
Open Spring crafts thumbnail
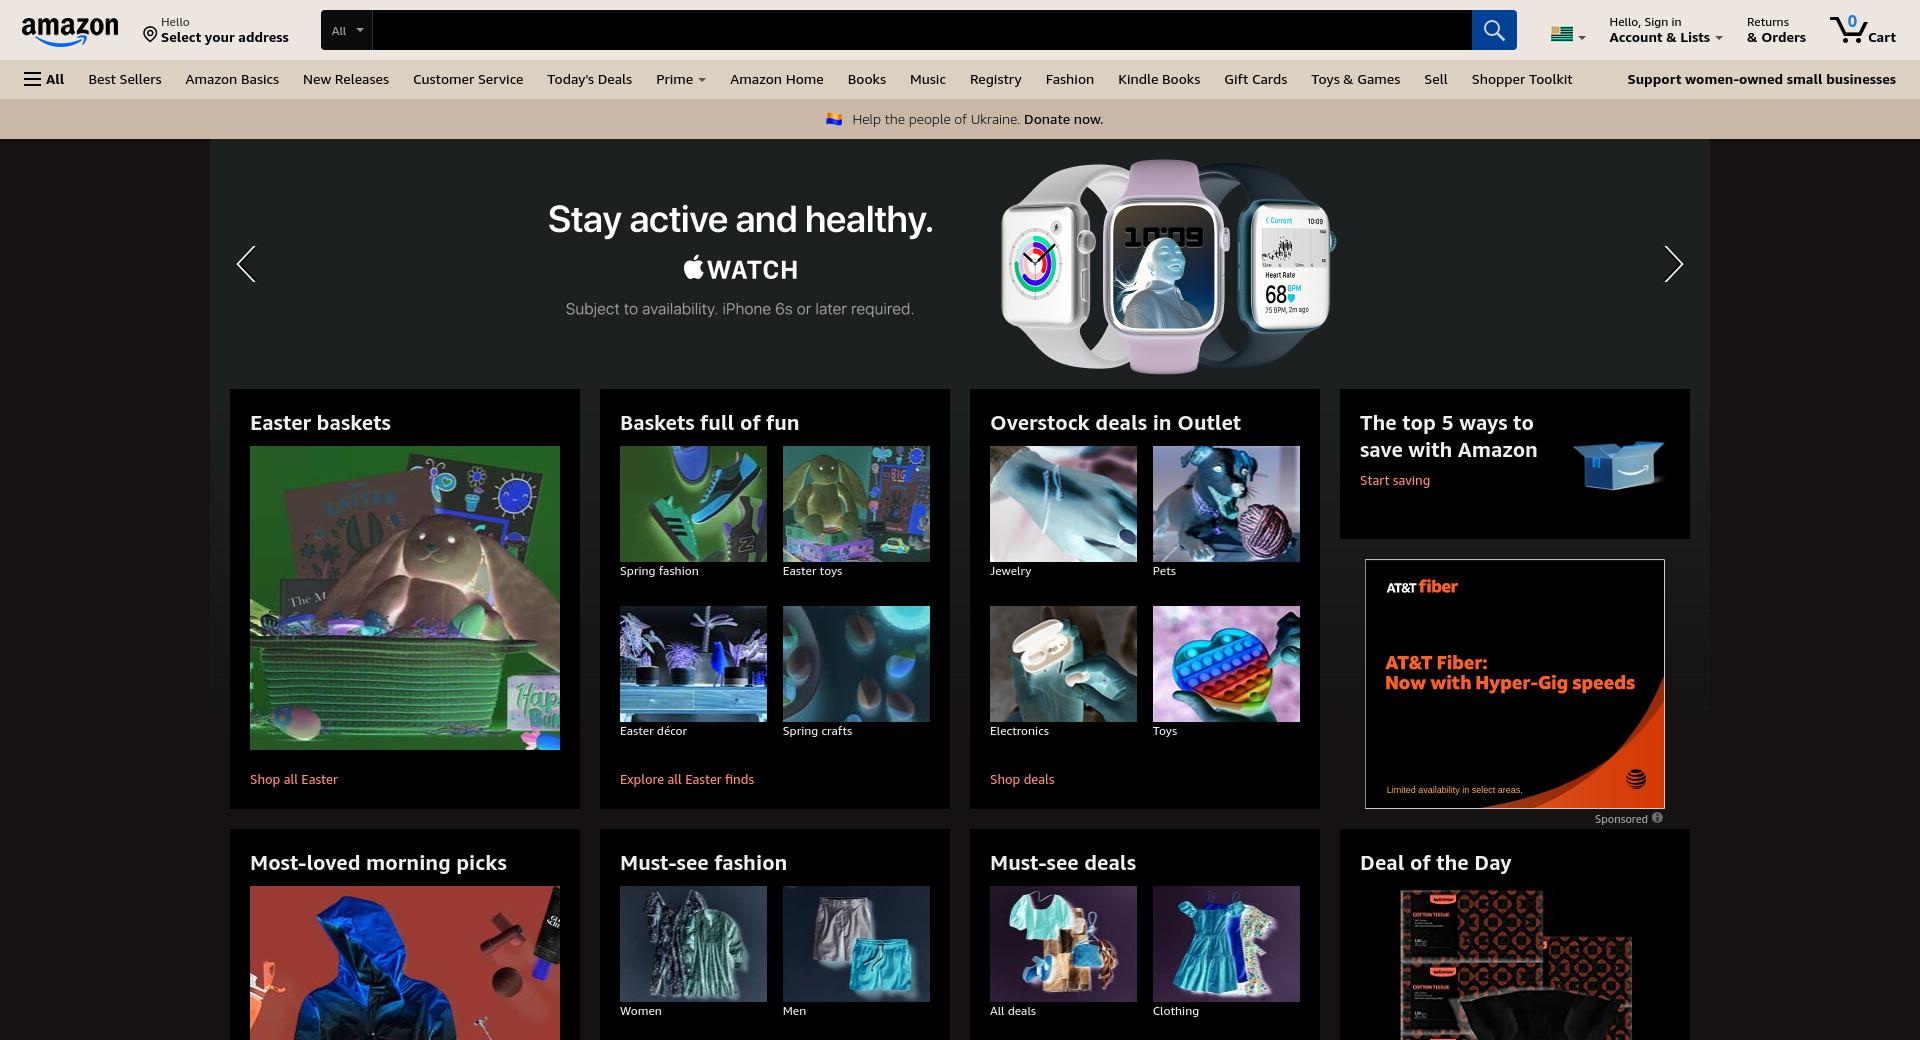click(x=856, y=664)
